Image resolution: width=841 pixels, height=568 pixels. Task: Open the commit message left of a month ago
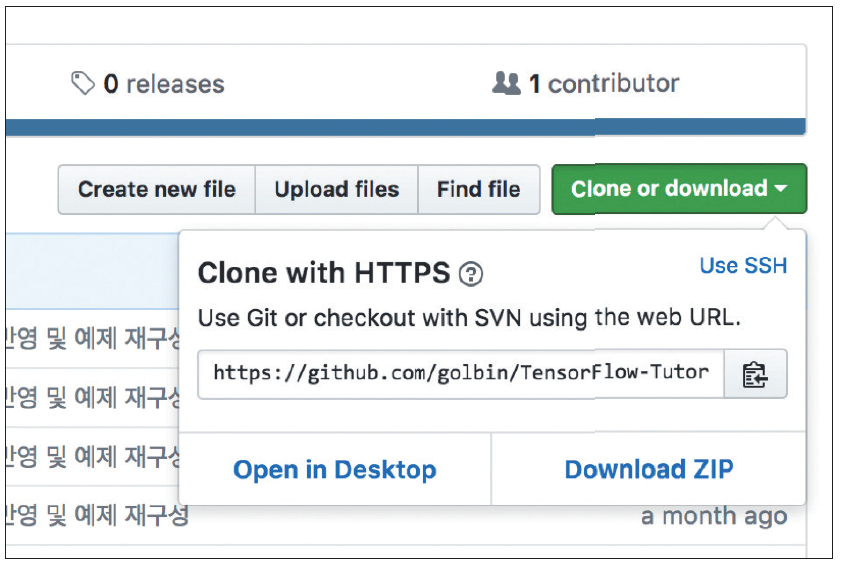point(97,515)
